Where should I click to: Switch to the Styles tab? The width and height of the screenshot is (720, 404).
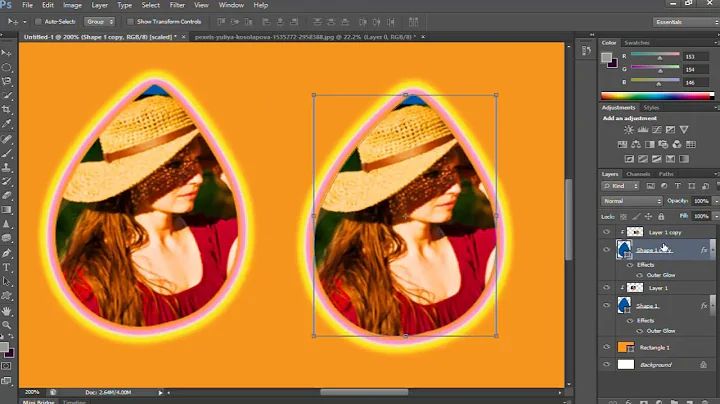pos(651,108)
